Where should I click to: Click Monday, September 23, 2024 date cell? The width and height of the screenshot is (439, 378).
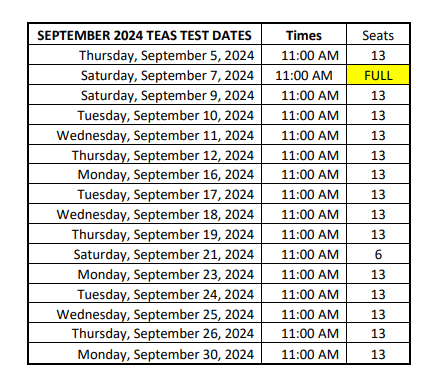click(x=145, y=274)
